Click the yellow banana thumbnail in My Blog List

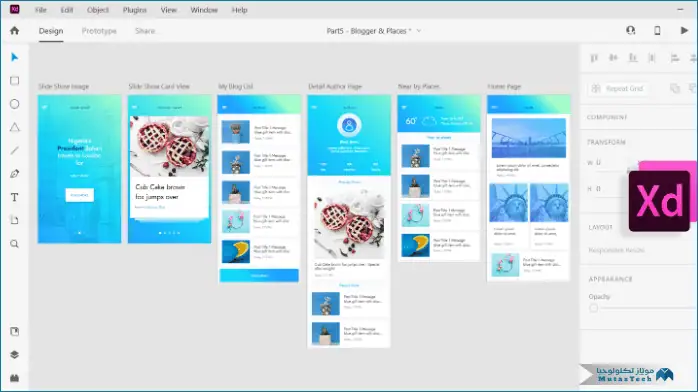[235, 251]
